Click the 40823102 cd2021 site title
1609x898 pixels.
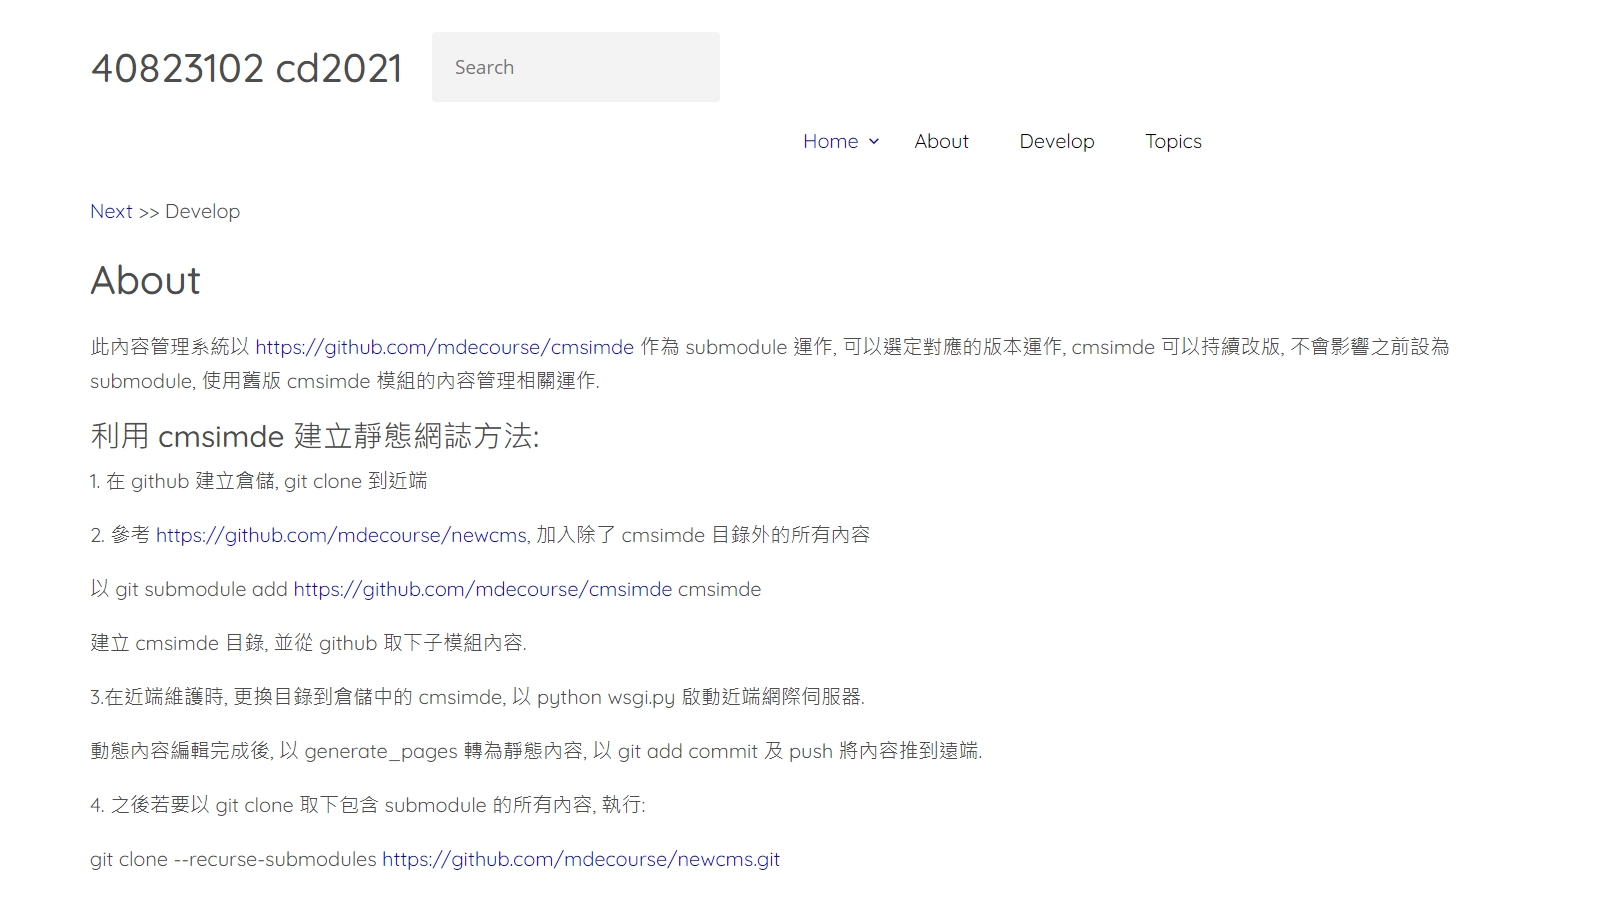pos(246,68)
